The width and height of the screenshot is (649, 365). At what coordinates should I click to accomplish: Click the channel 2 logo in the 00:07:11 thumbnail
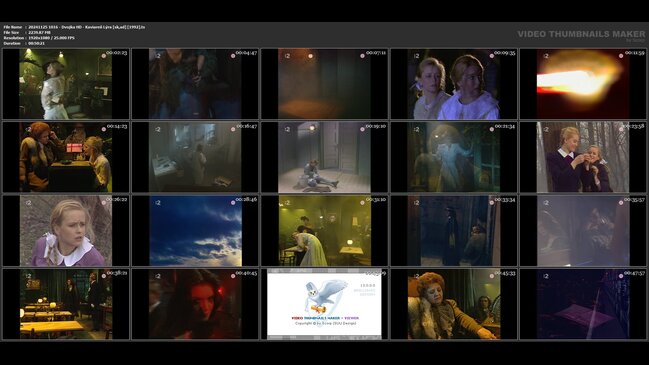287,55
